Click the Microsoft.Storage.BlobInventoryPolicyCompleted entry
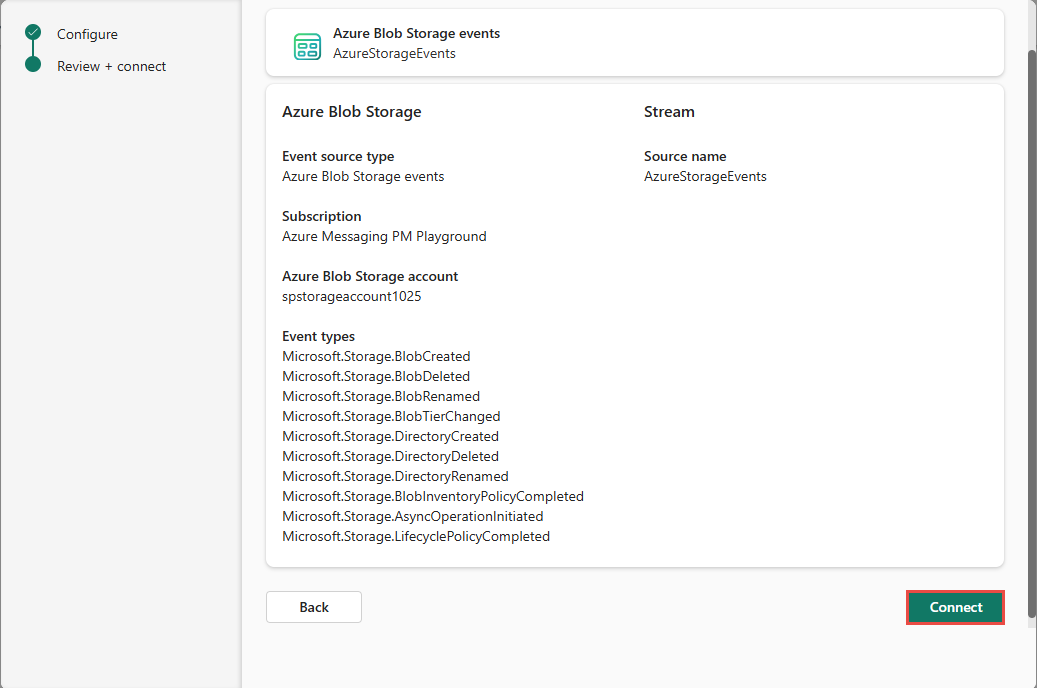The image size is (1037, 688). (432, 496)
